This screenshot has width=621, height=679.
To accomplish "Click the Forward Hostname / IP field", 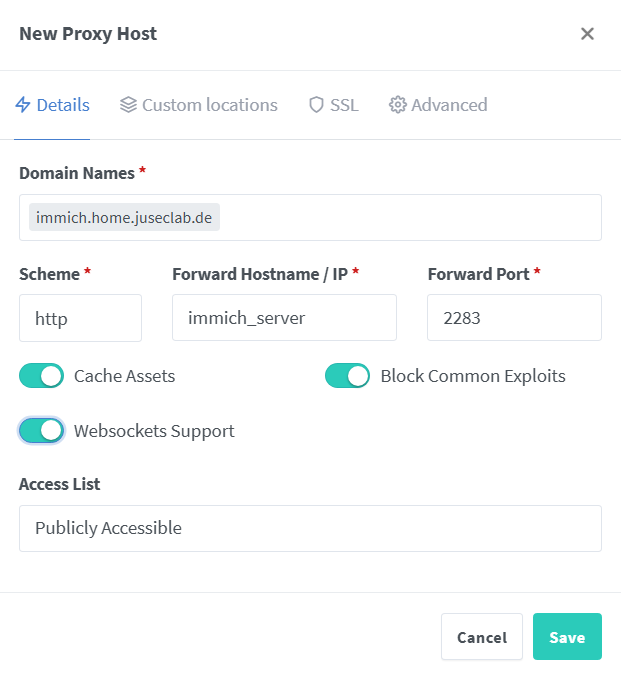I will click(285, 318).
